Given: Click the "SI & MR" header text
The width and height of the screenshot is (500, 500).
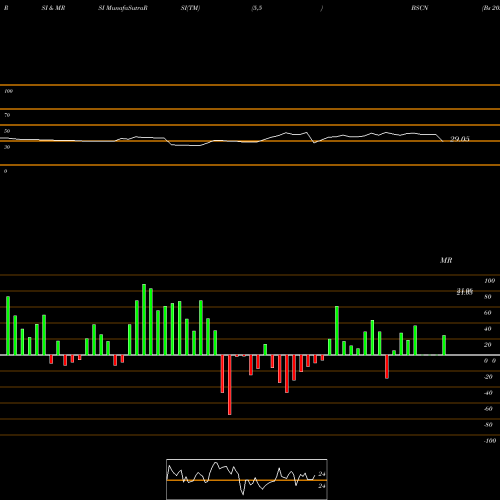Looking at the screenshot, I should (53, 8).
